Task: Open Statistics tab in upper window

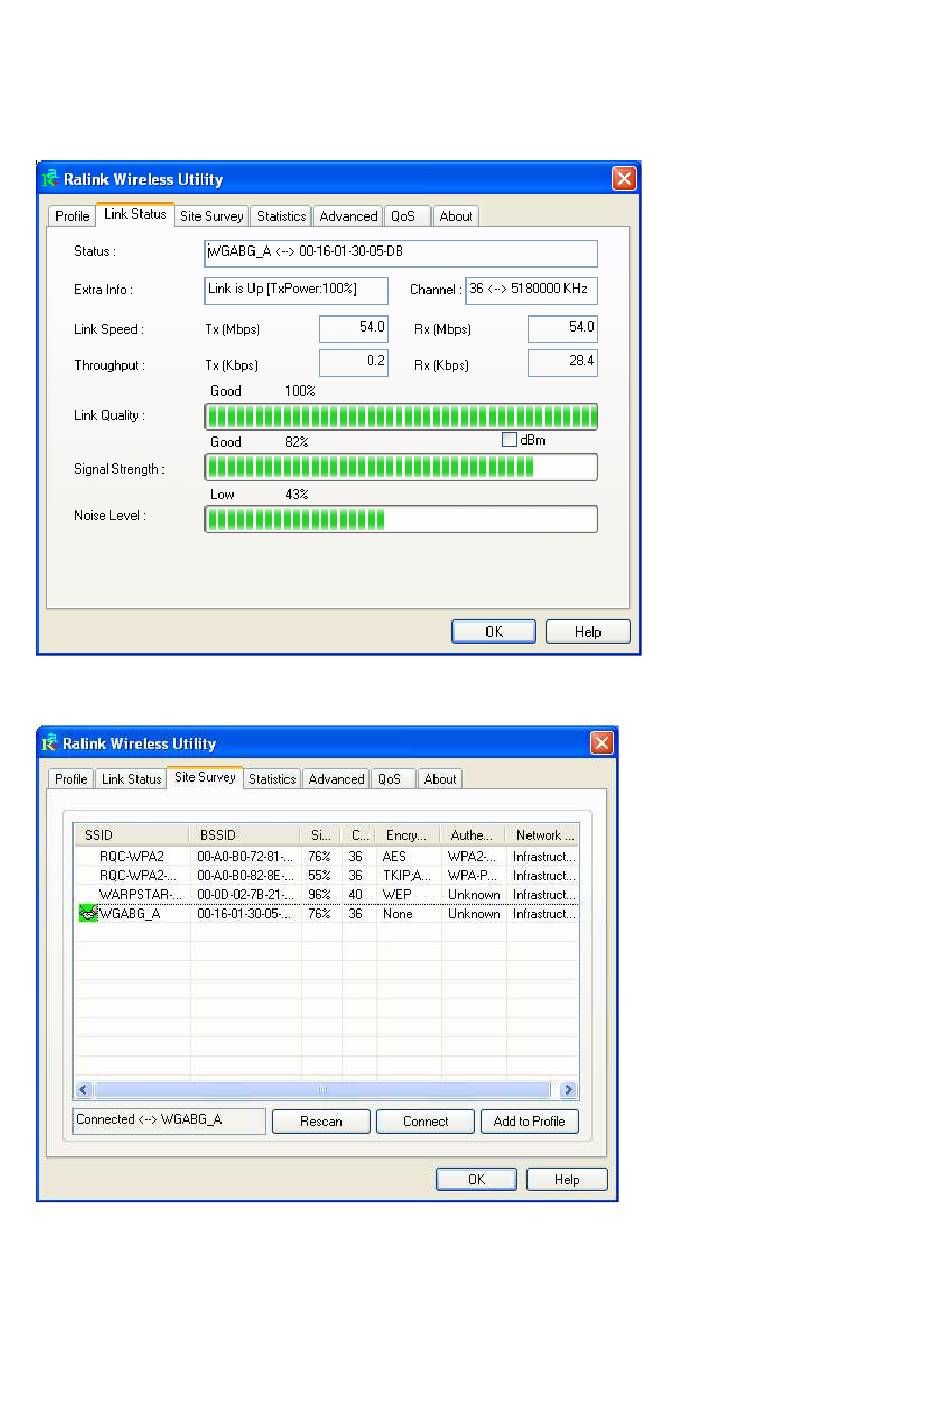Action: click(281, 216)
